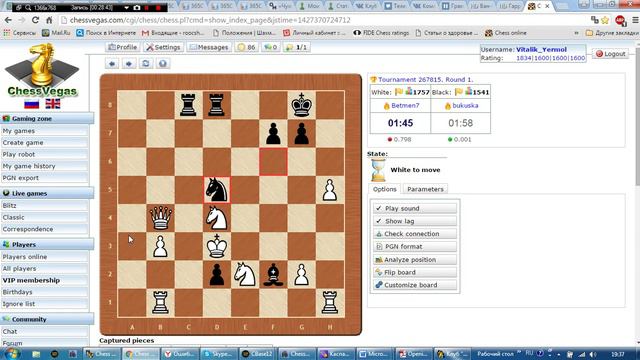This screenshot has width=640, height=360.
Task: Click Check connection button
Action: point(415,234)
